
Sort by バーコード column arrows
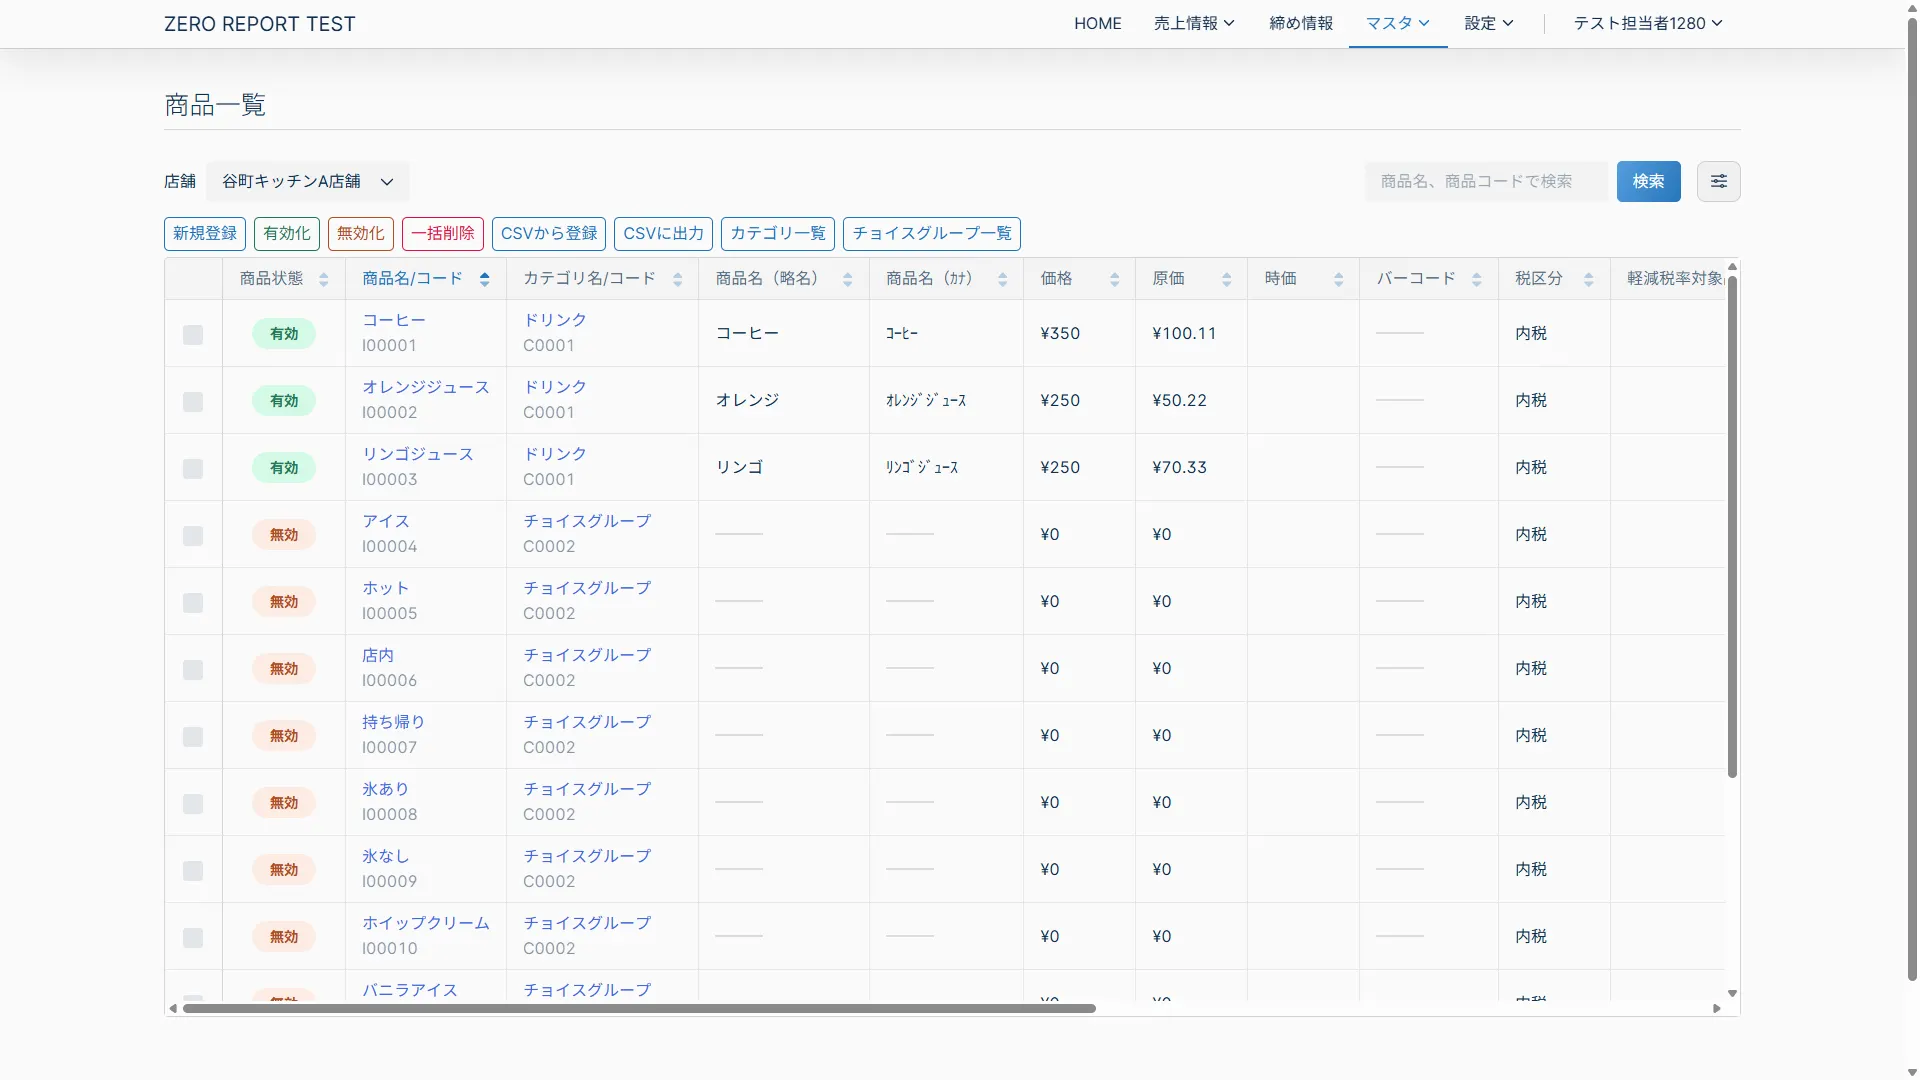pos(1476,279)
